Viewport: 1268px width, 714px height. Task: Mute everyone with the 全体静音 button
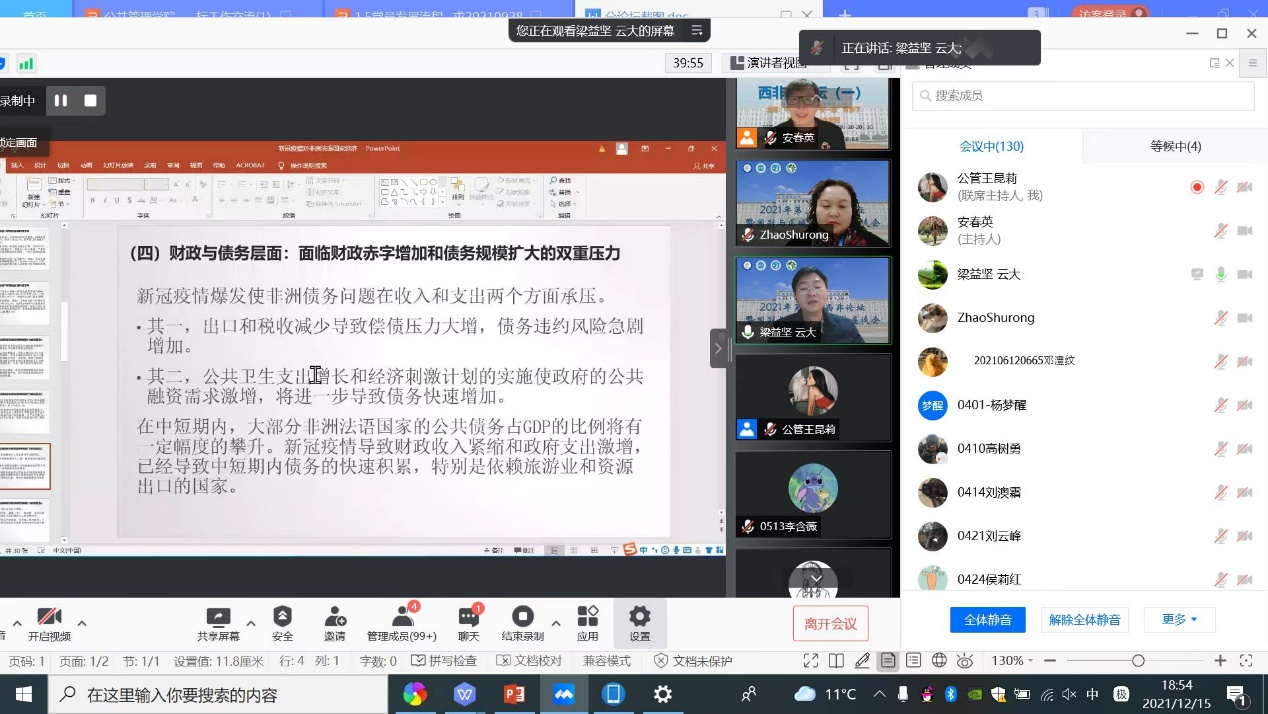987,620
